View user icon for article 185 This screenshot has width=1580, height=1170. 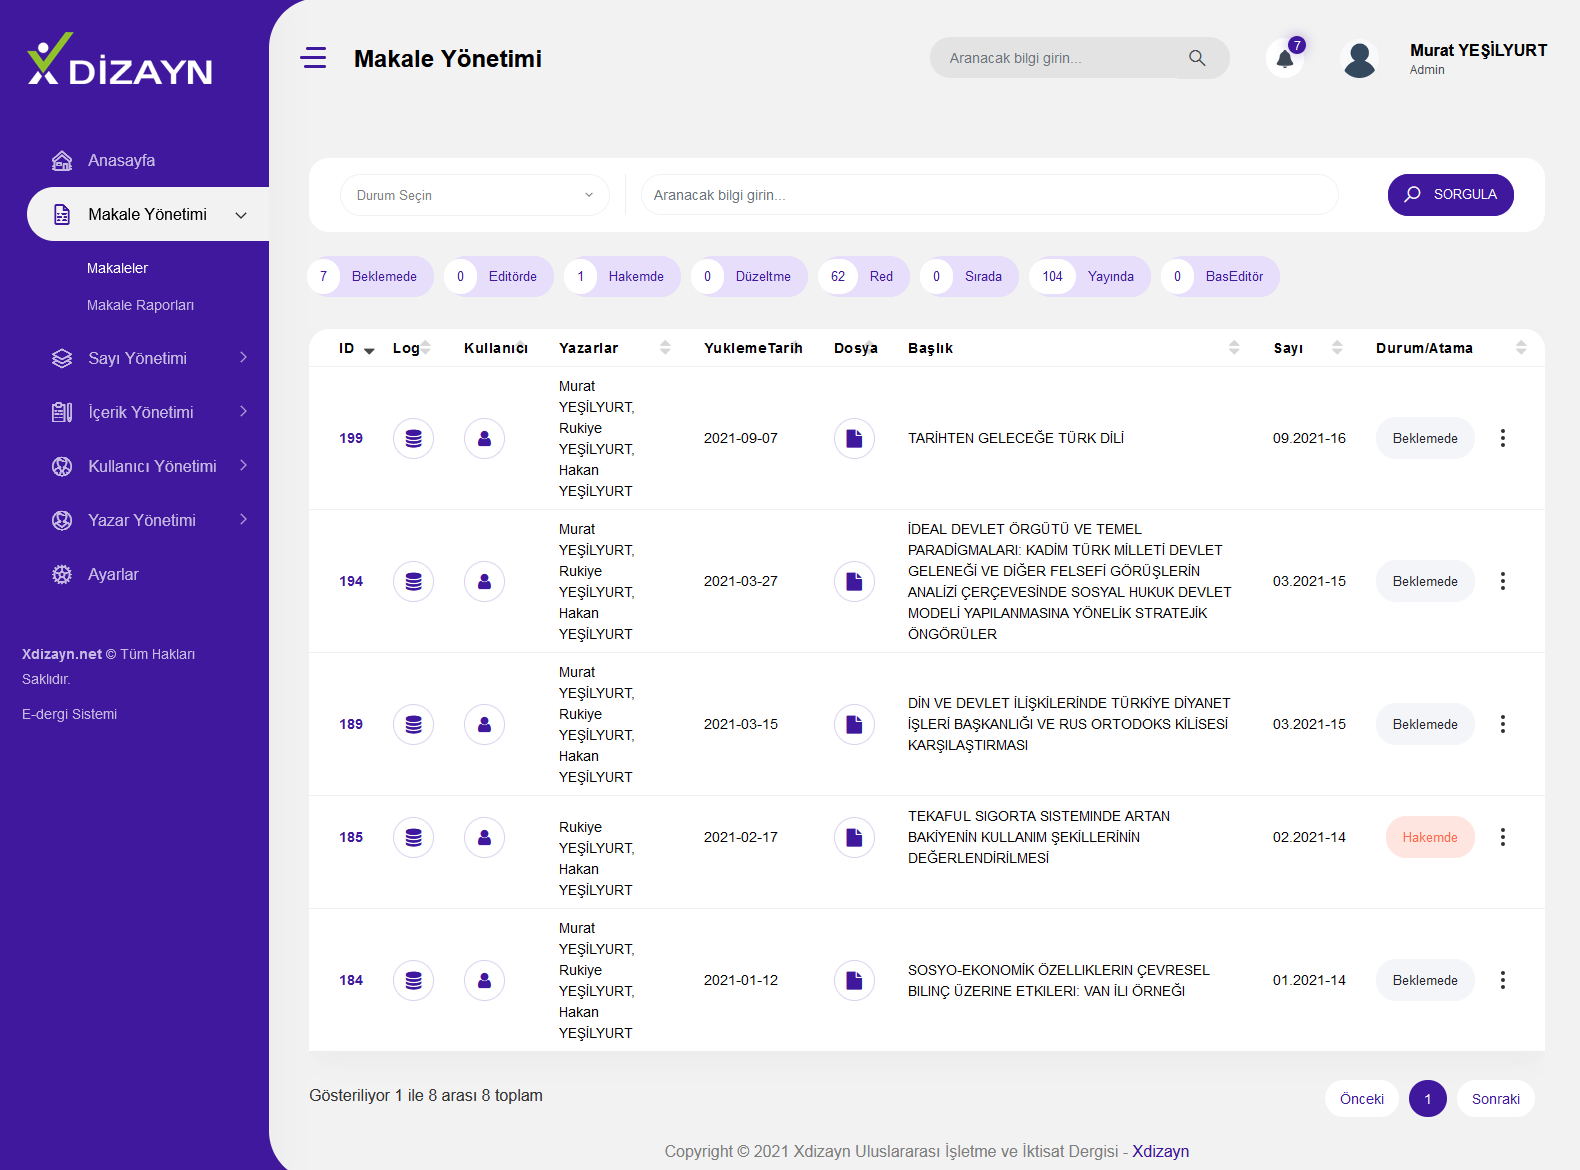484,837
